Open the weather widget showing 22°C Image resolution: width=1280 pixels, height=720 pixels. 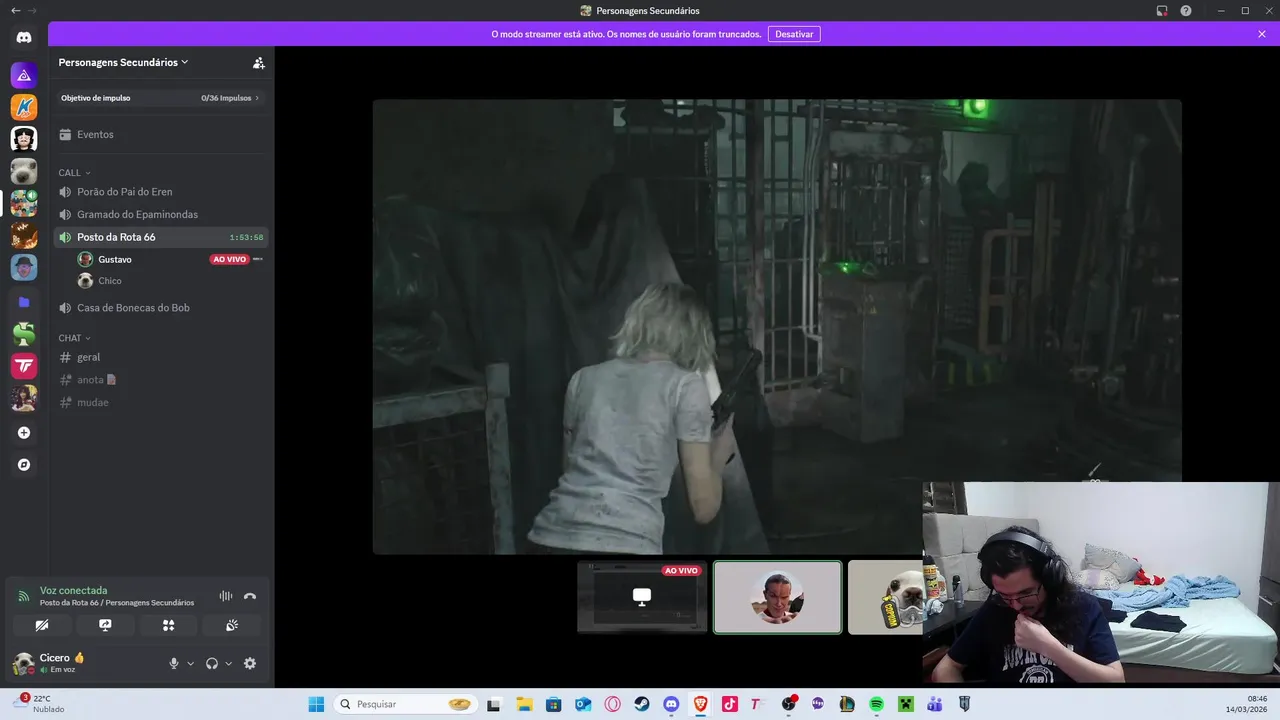[x=40, y=704]
